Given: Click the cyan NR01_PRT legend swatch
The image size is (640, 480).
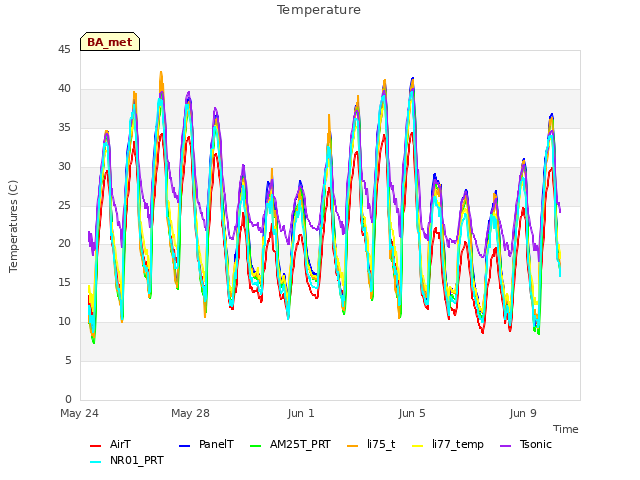Looking at the screenshot, I should coord(95,462).
